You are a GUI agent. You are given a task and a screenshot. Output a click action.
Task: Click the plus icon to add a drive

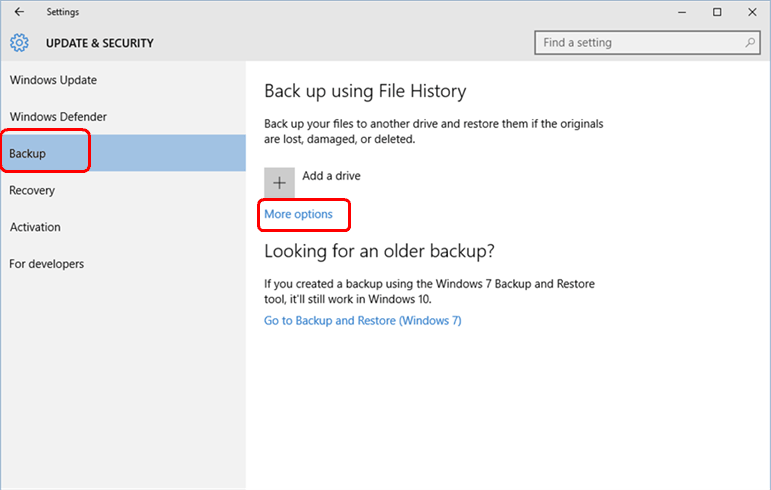(279, 183)
